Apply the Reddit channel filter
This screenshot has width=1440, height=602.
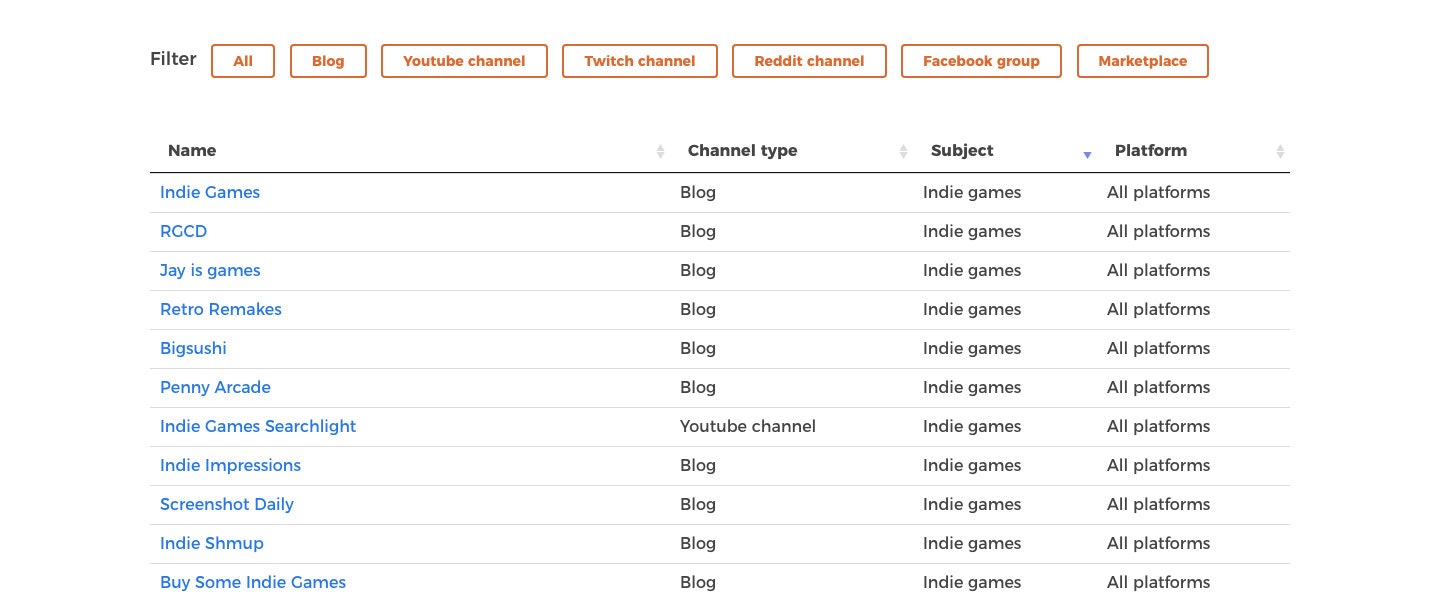[809, 61]
